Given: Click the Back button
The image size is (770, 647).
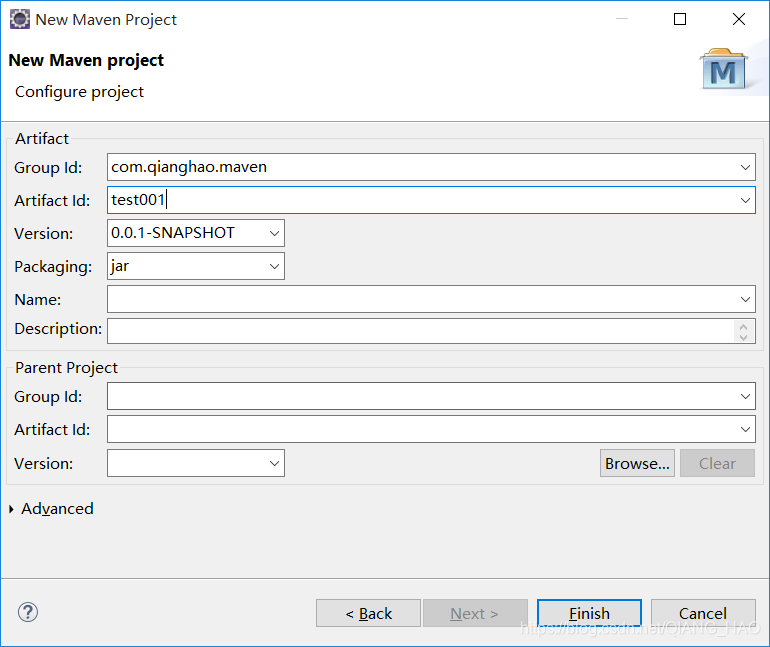Looking at the screenshot, I should [x=368, y=613].
